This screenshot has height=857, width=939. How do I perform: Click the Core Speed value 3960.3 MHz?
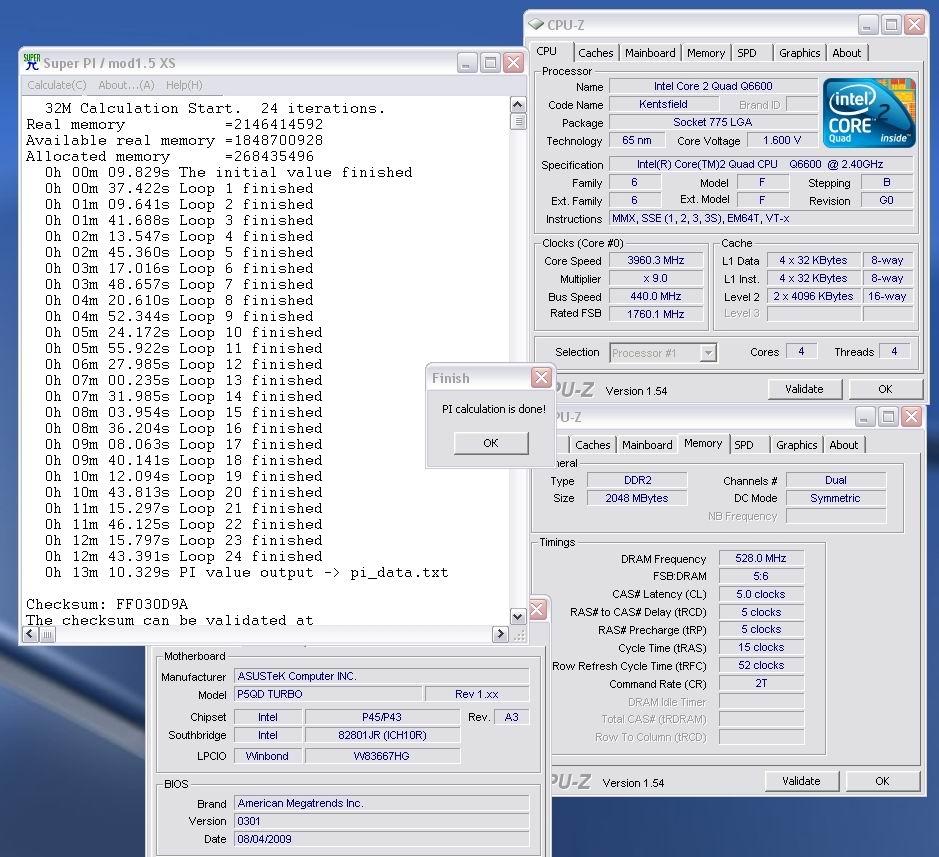tap(656, 261)
